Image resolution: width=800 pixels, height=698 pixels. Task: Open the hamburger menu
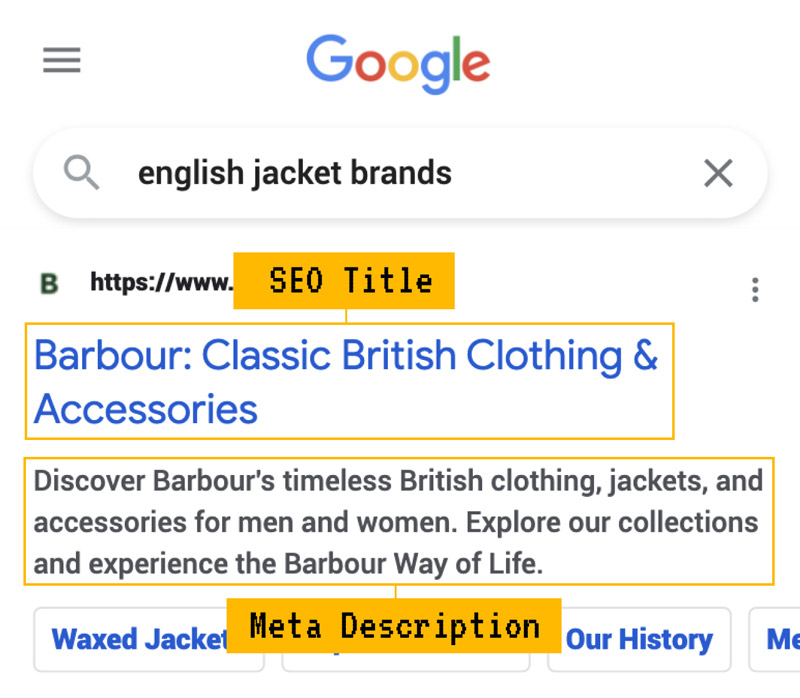pos(61,61)
